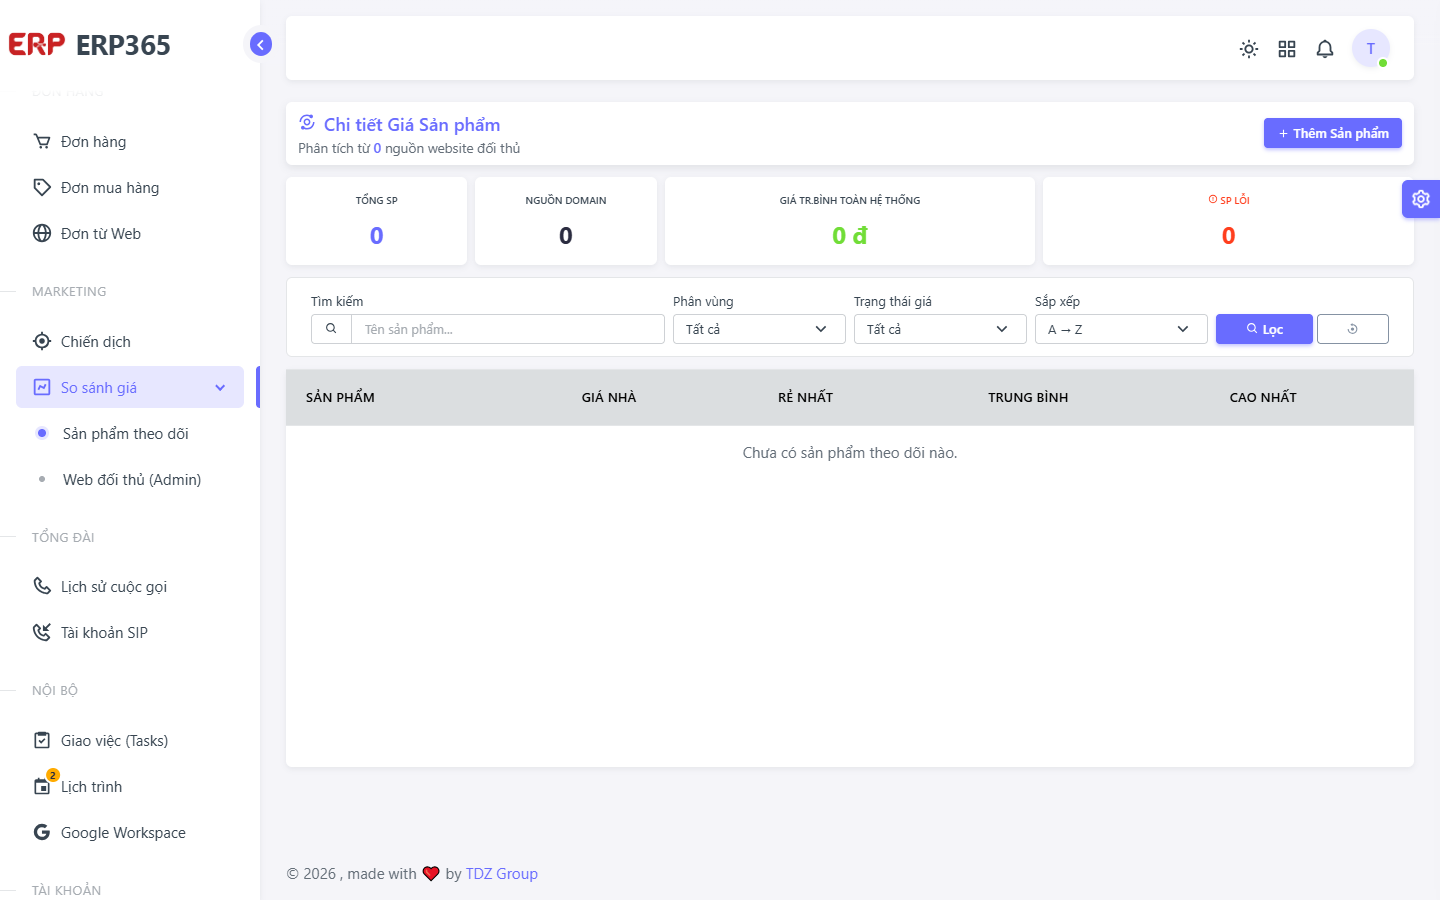
Task: Click the ERP365 logo
Action: click(x=89, y=45)
